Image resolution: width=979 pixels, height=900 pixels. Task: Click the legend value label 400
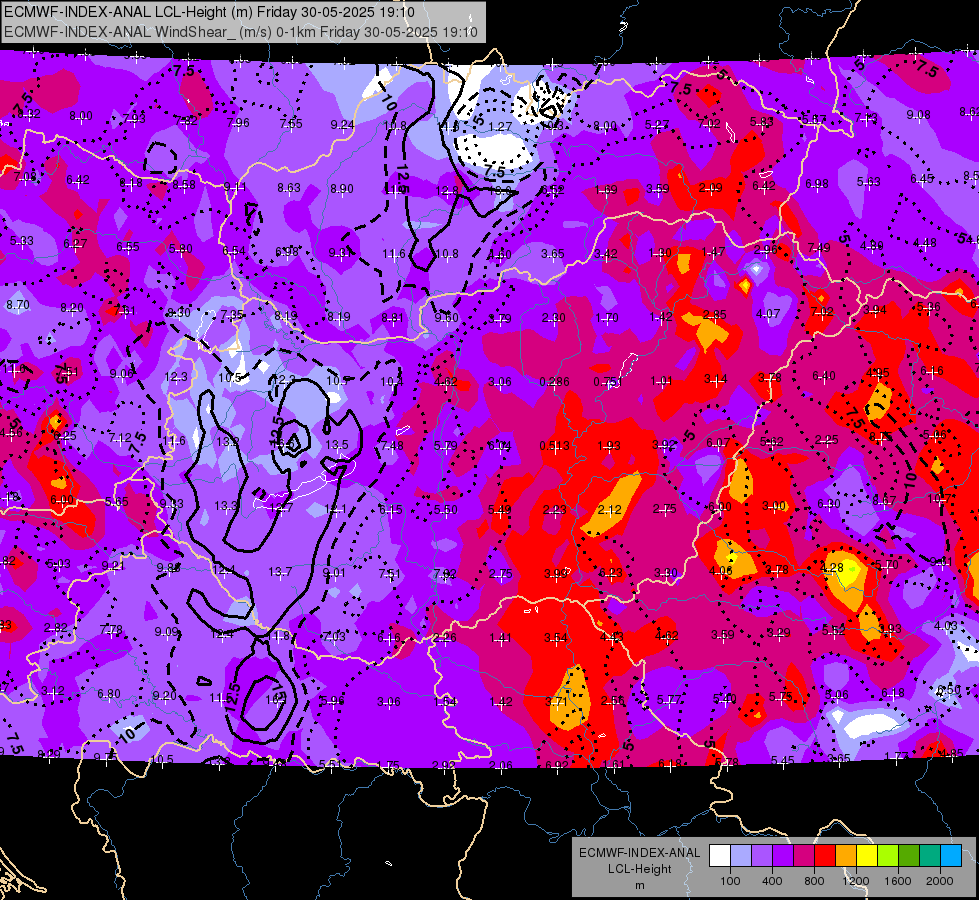click(772, 881)
